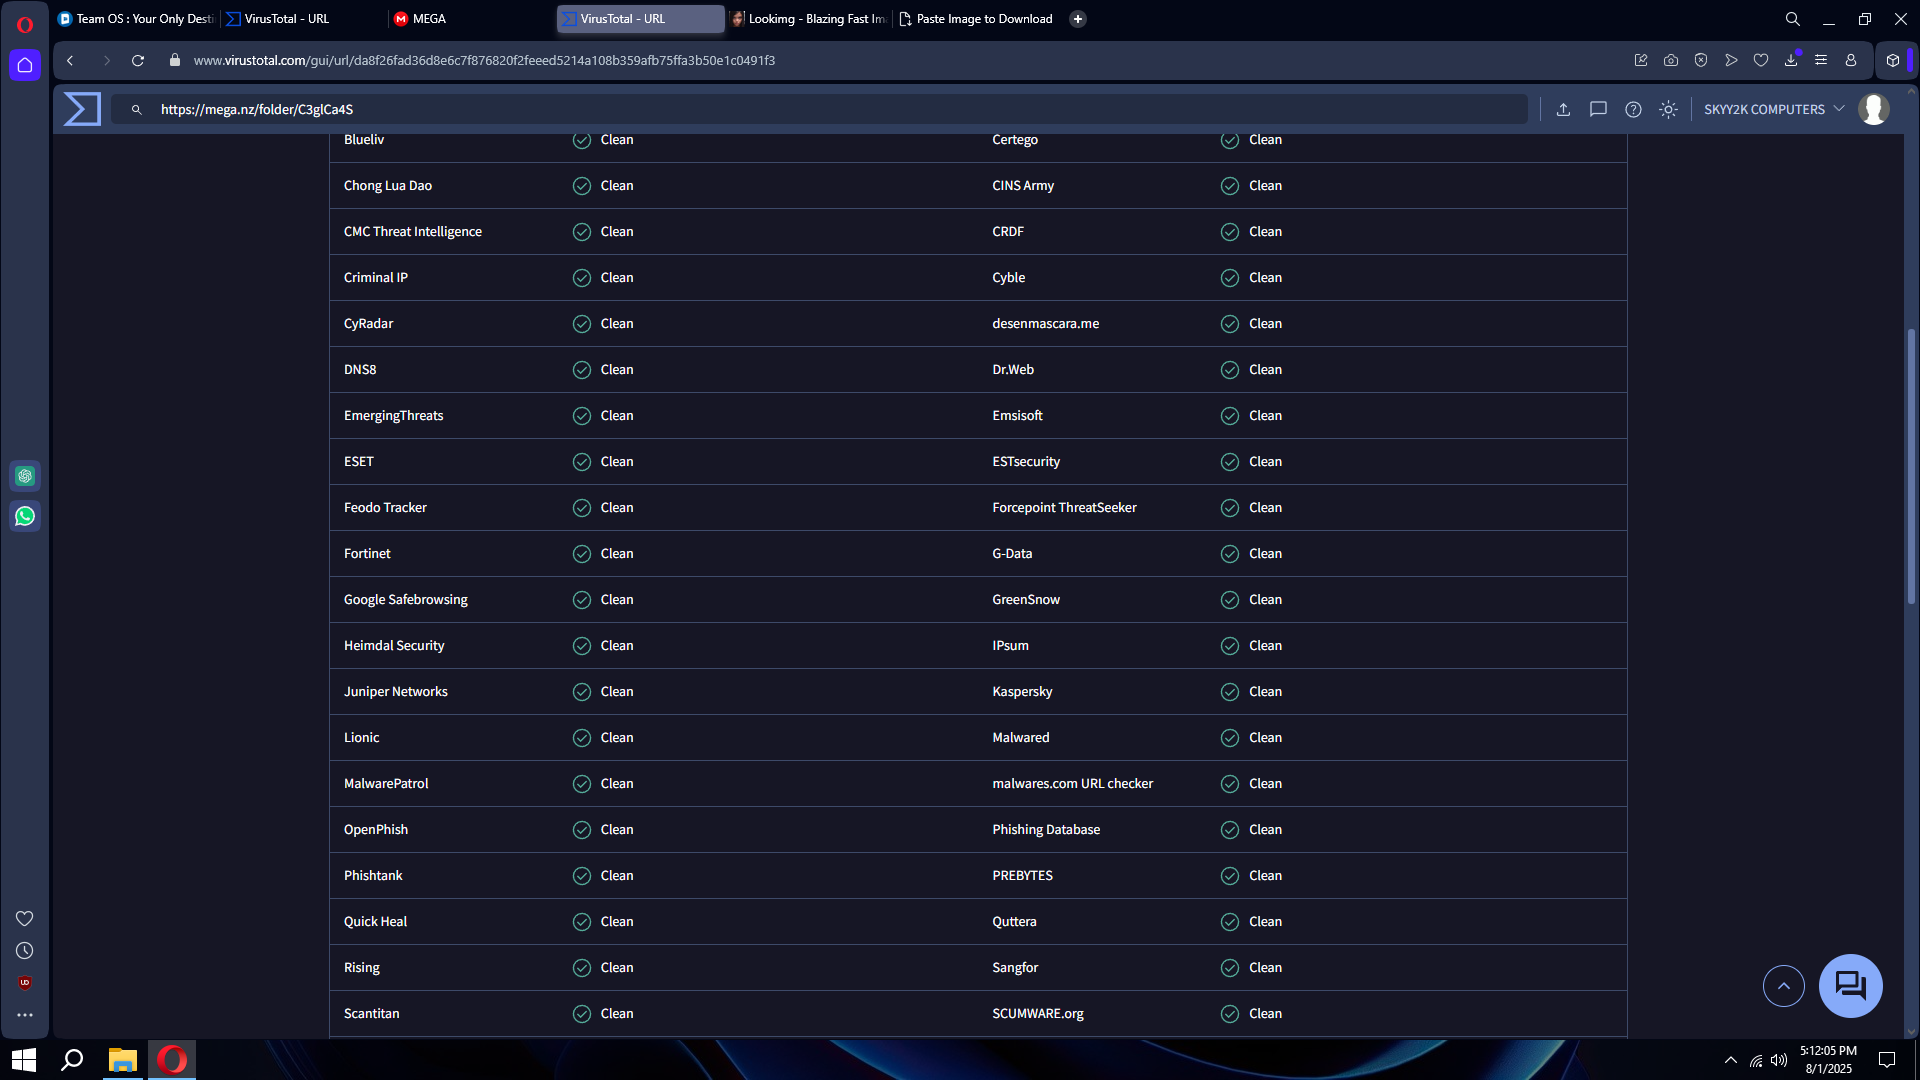
Task: Click the user avatar picture
Action: [1874, 109]
